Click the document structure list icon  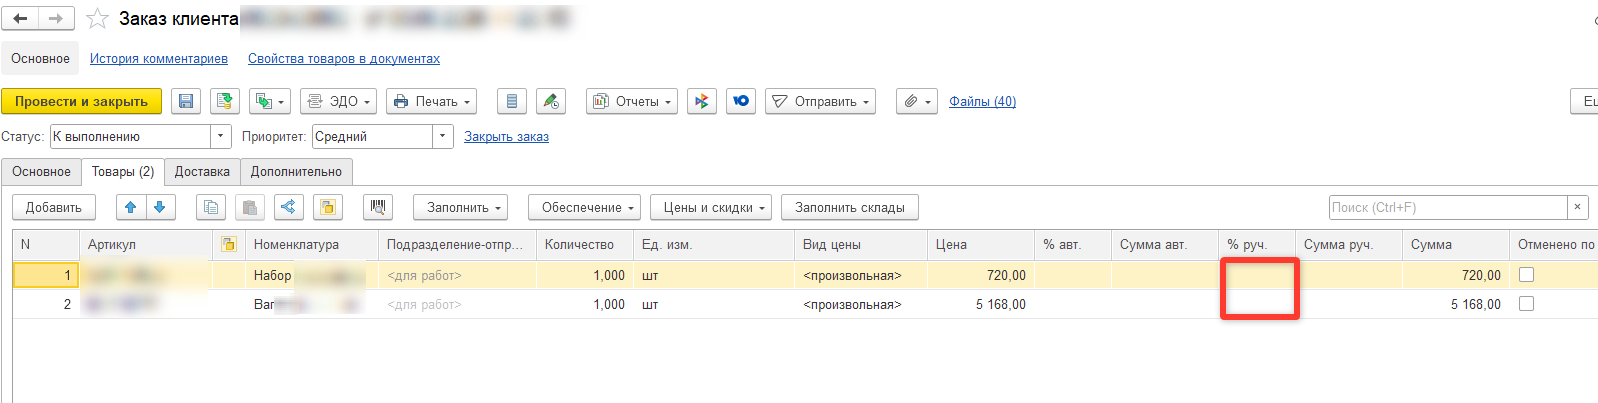pyautogui.click(x=512, y=101)
